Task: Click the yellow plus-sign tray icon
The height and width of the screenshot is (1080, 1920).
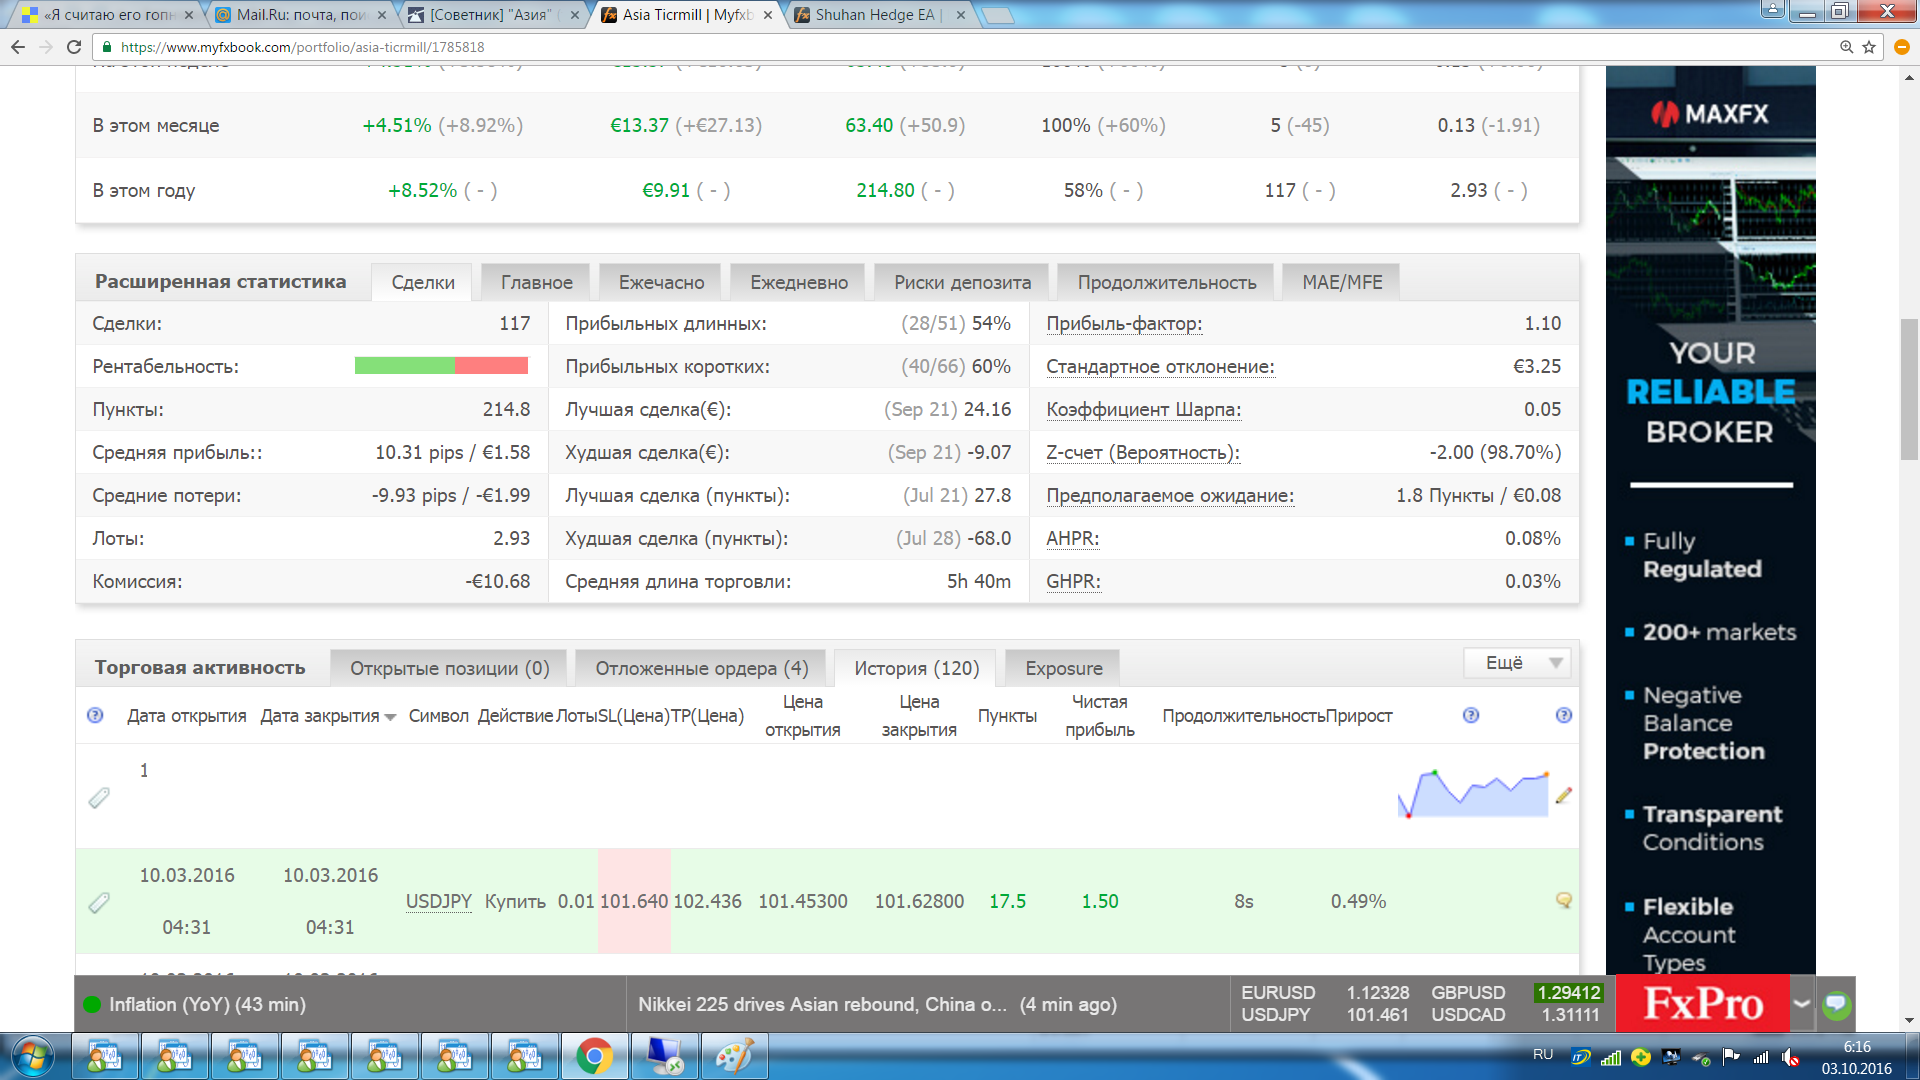Action: [x=1641, y=1057]
